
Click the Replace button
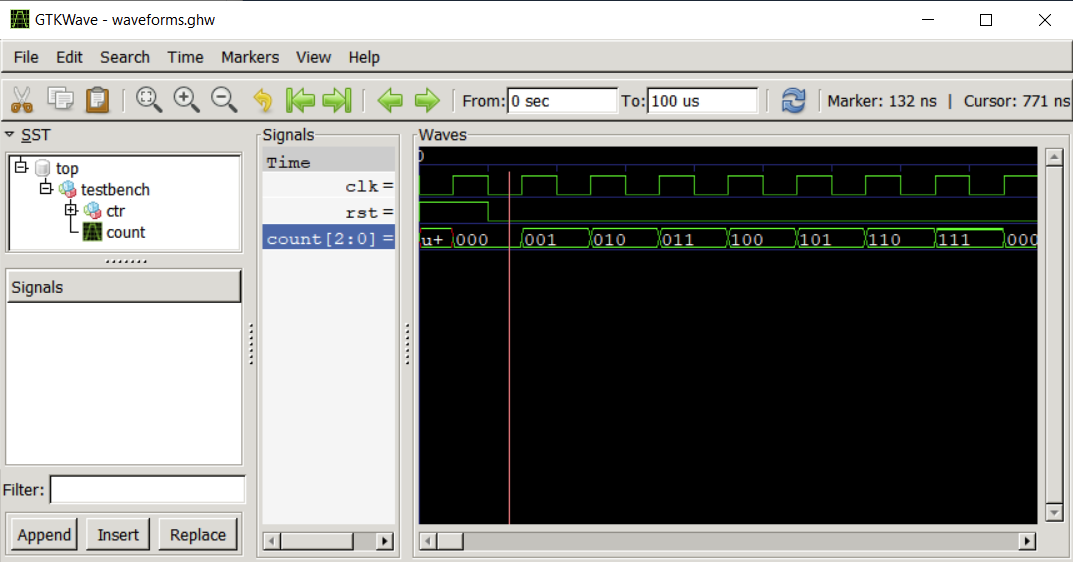coord(198,535)
